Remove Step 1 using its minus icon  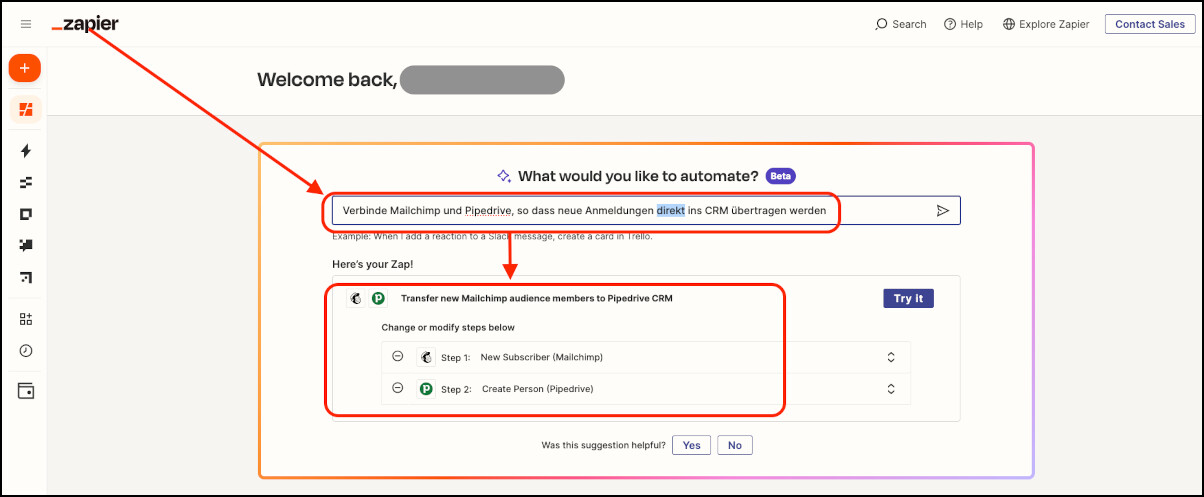[x=397, y=356]
